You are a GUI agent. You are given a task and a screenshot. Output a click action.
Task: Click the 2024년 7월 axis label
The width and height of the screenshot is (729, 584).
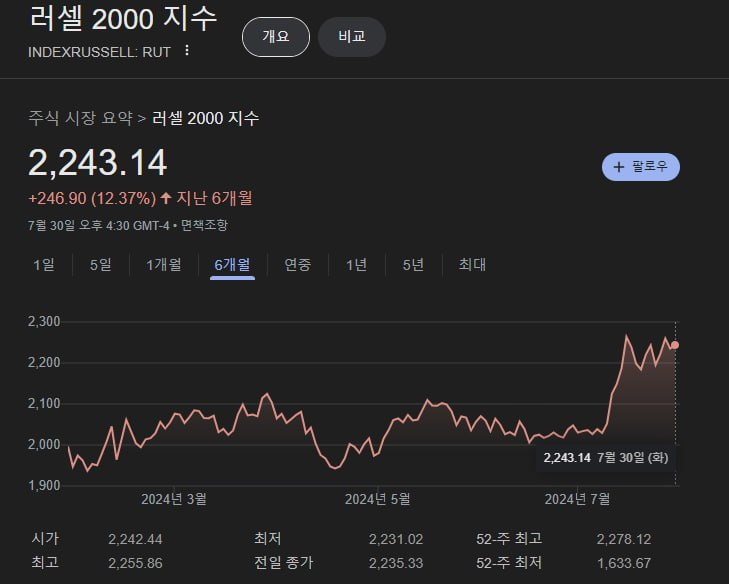coord(577,499)
